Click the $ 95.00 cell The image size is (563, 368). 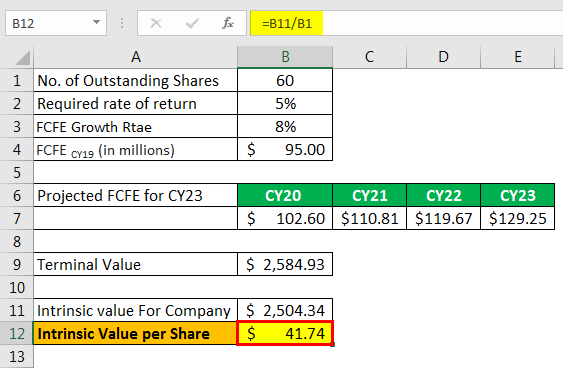(x=285, y=149)
